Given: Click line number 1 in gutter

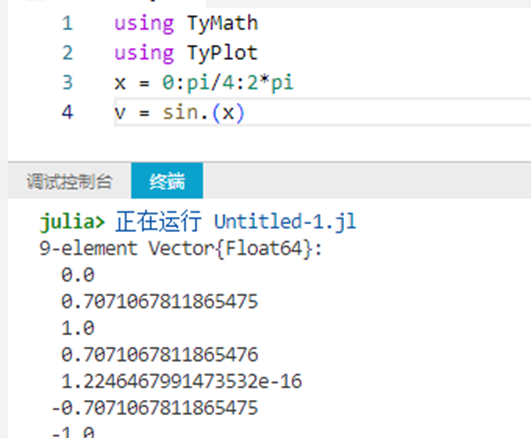Looking at the screenshot, I should [67, 23].
